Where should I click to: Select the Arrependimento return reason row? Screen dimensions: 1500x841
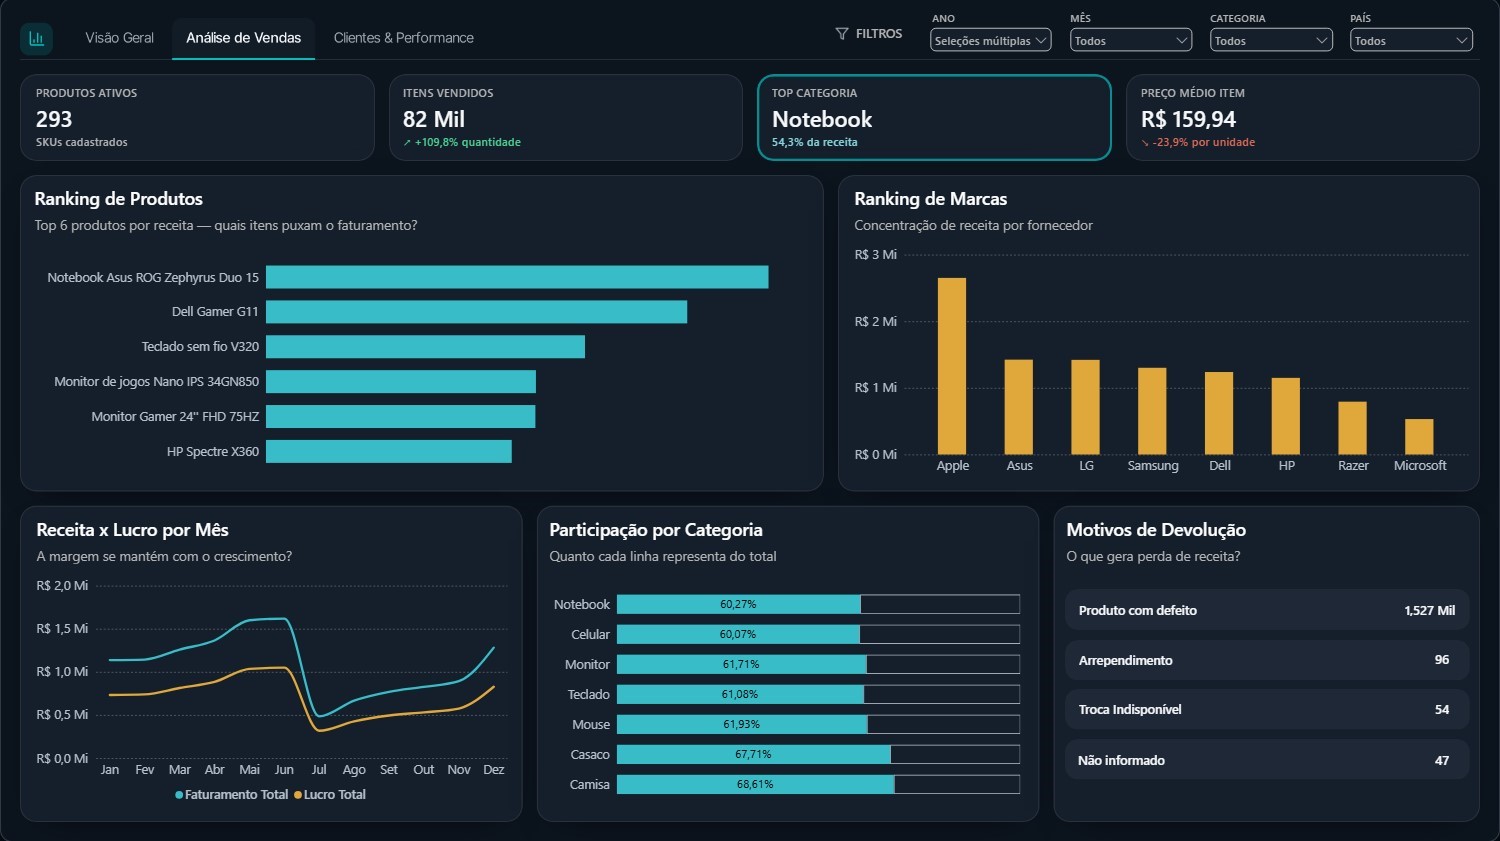click(1267, 660)
